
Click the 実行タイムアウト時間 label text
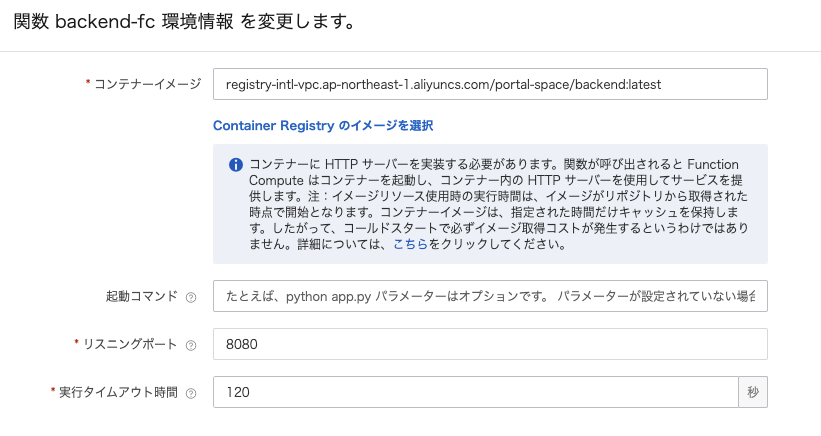tap(118, 392)
